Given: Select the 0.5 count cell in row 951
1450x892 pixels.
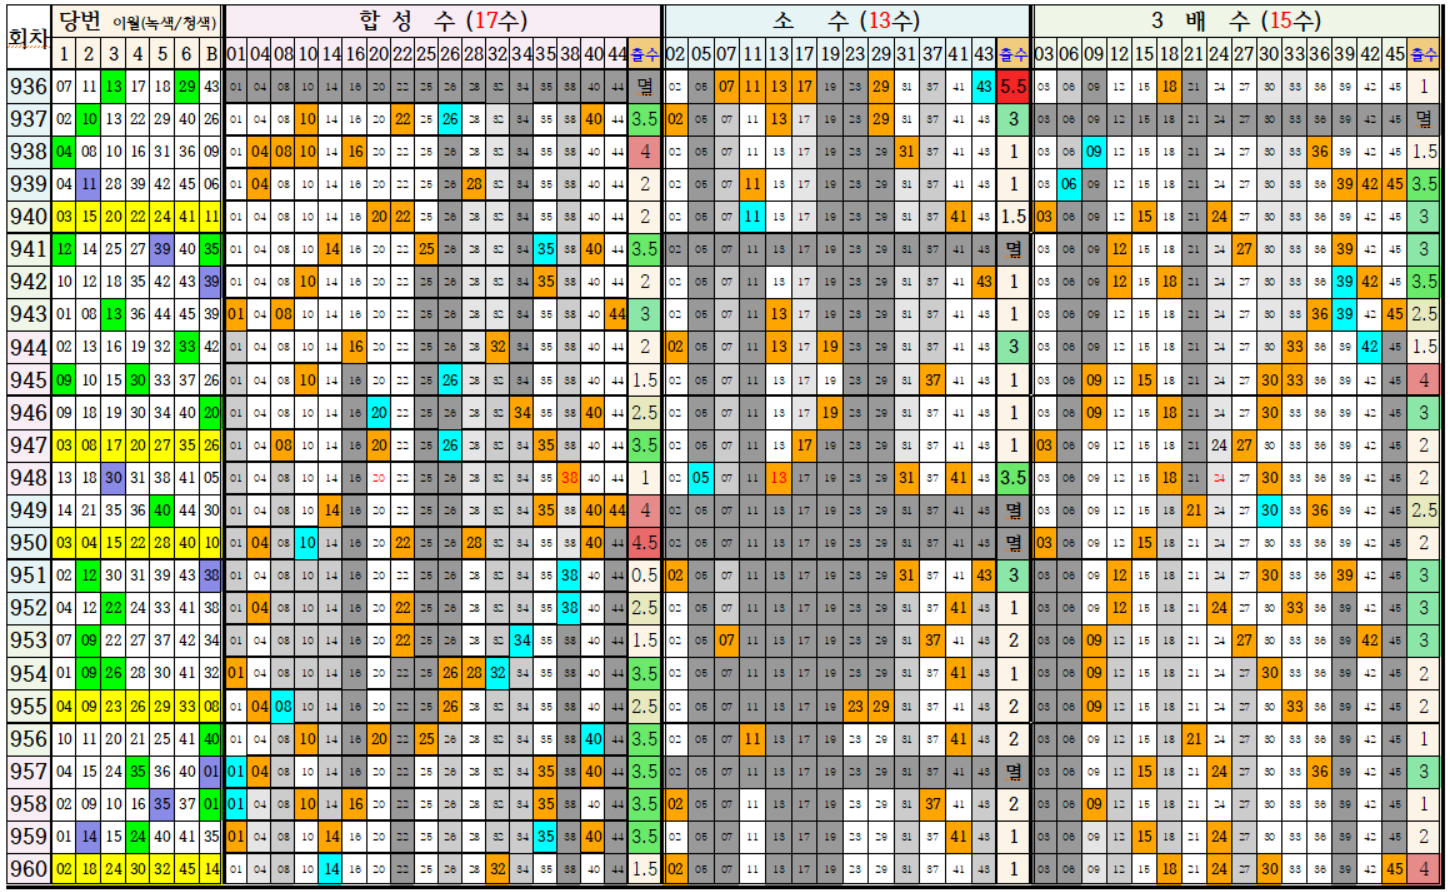Looking at the screenshot, I should (644, 575).
